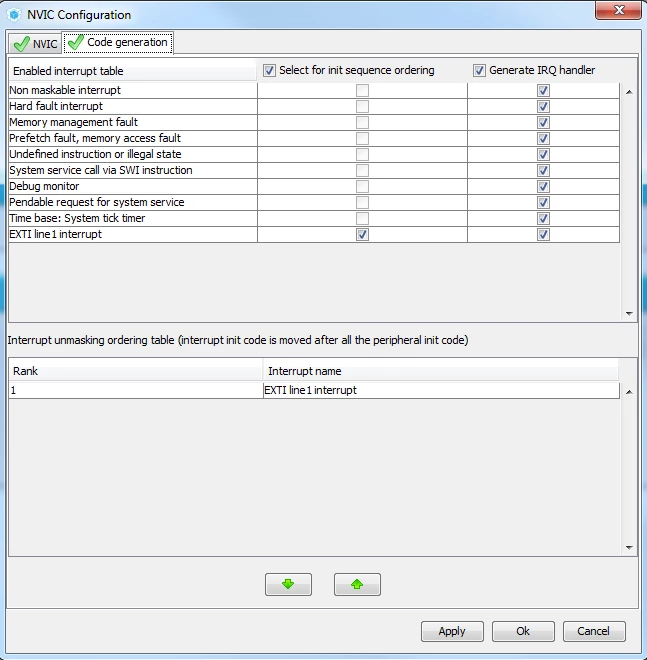Screen dimensions: 647x660
Task: Uncheck IRQ handler for System service call row
Action: tap(543, 170)
